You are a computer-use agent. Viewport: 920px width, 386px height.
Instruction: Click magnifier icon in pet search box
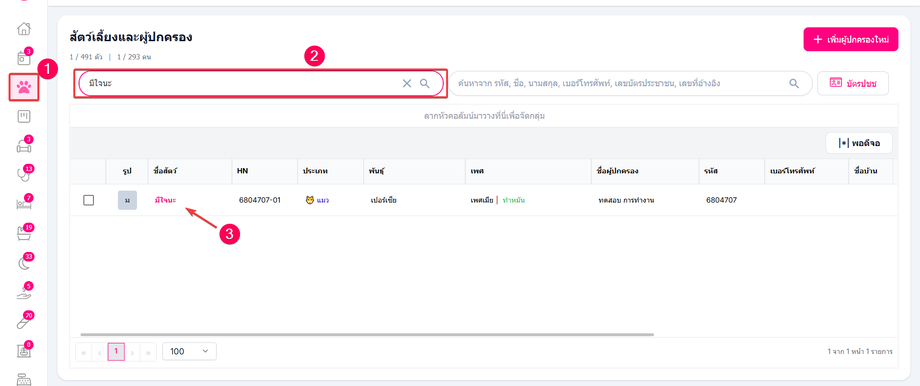(x=425, y=83)
